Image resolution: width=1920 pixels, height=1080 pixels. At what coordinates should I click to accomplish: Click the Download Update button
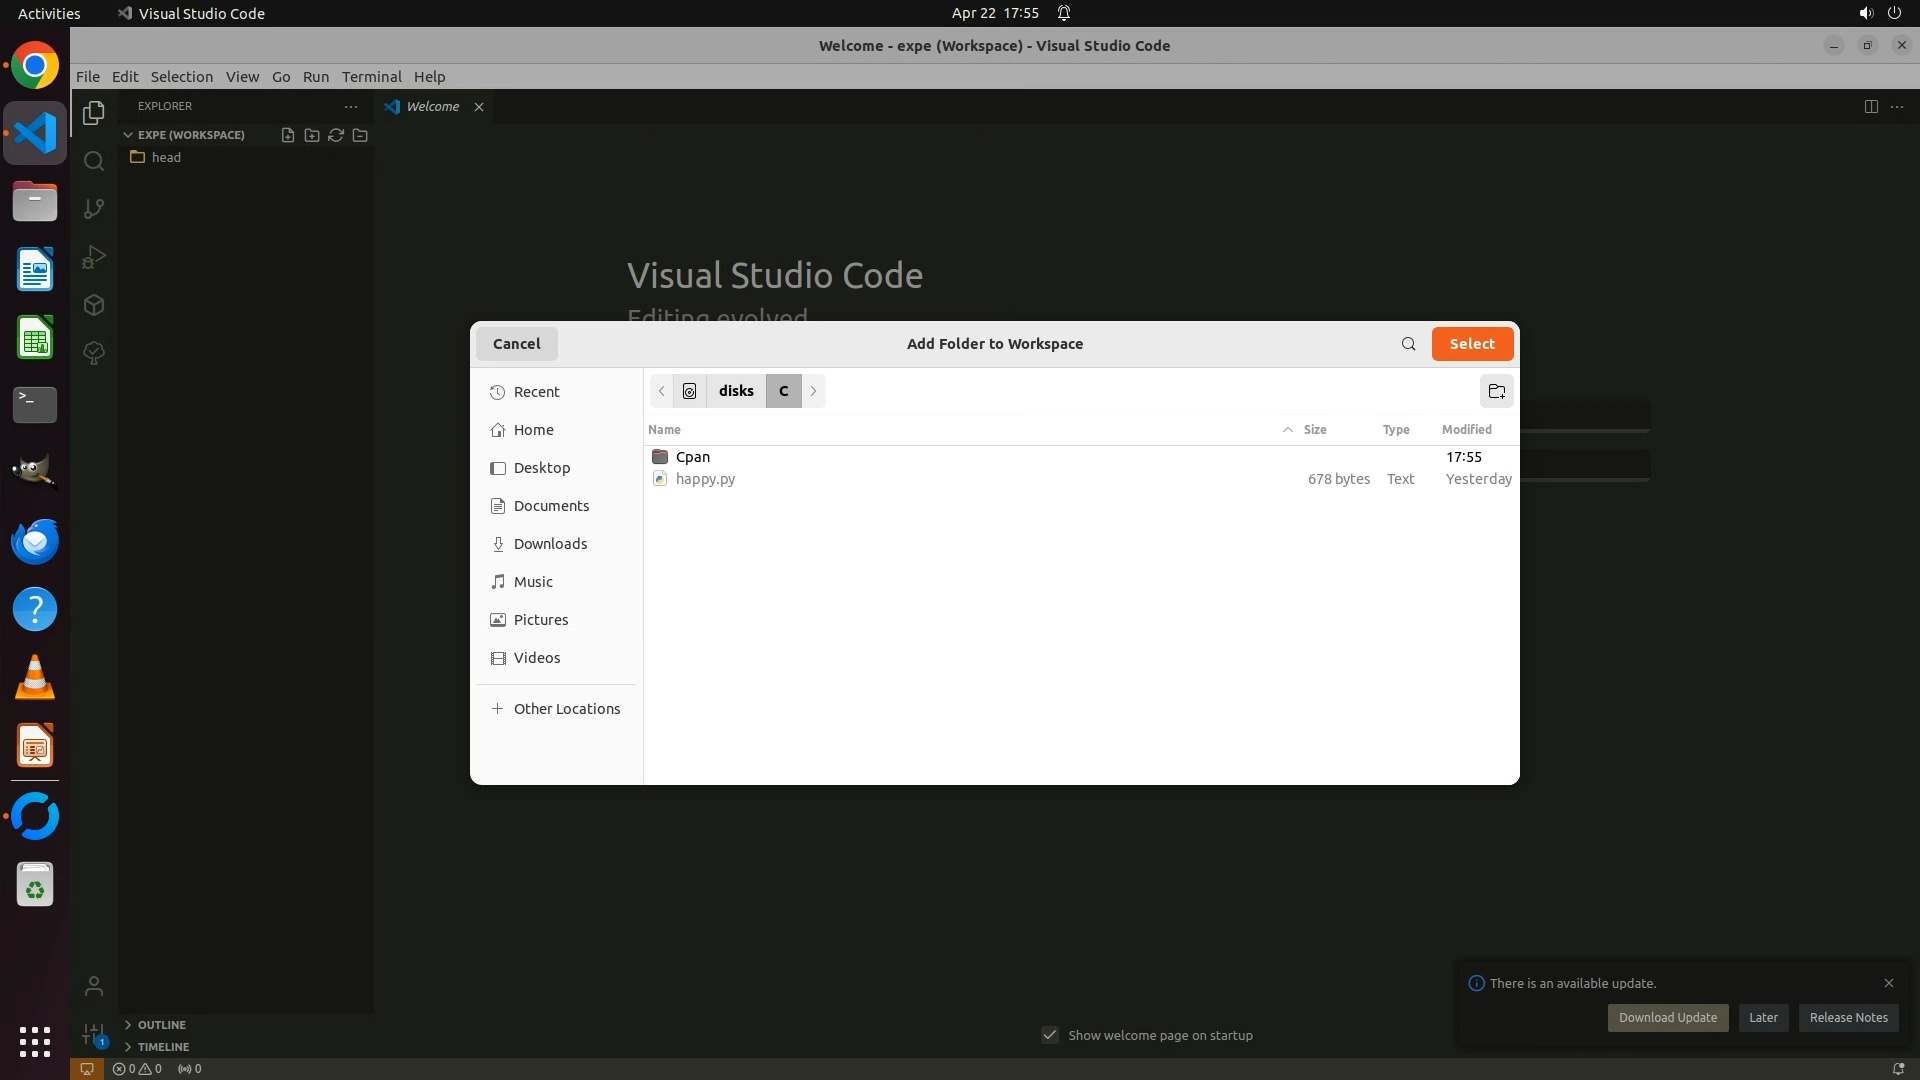tap(1667, 1018)
